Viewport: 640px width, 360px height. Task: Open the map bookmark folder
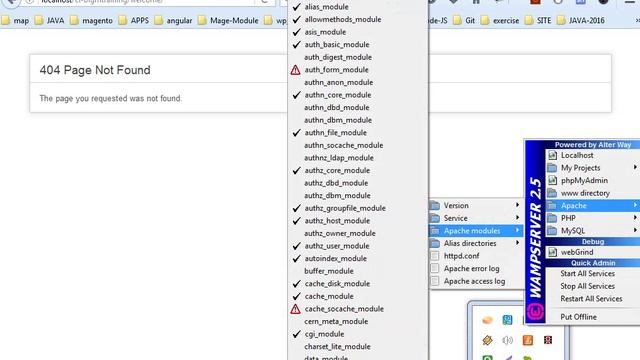[15, 20]
